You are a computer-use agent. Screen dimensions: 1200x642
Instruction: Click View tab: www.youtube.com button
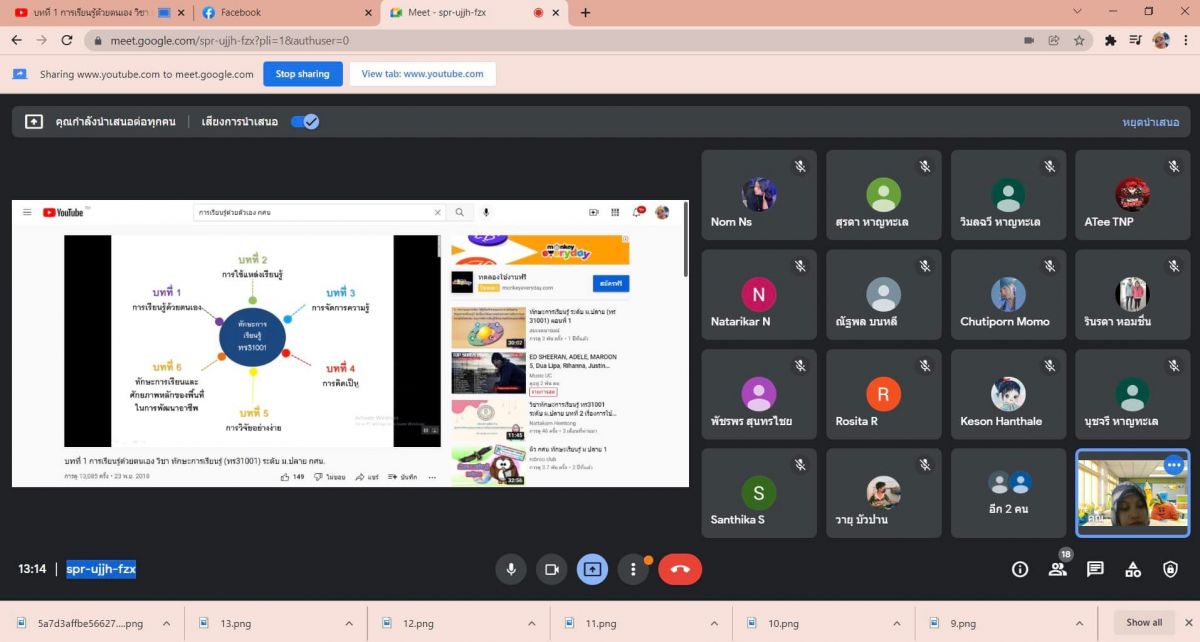tap(422, 74)
